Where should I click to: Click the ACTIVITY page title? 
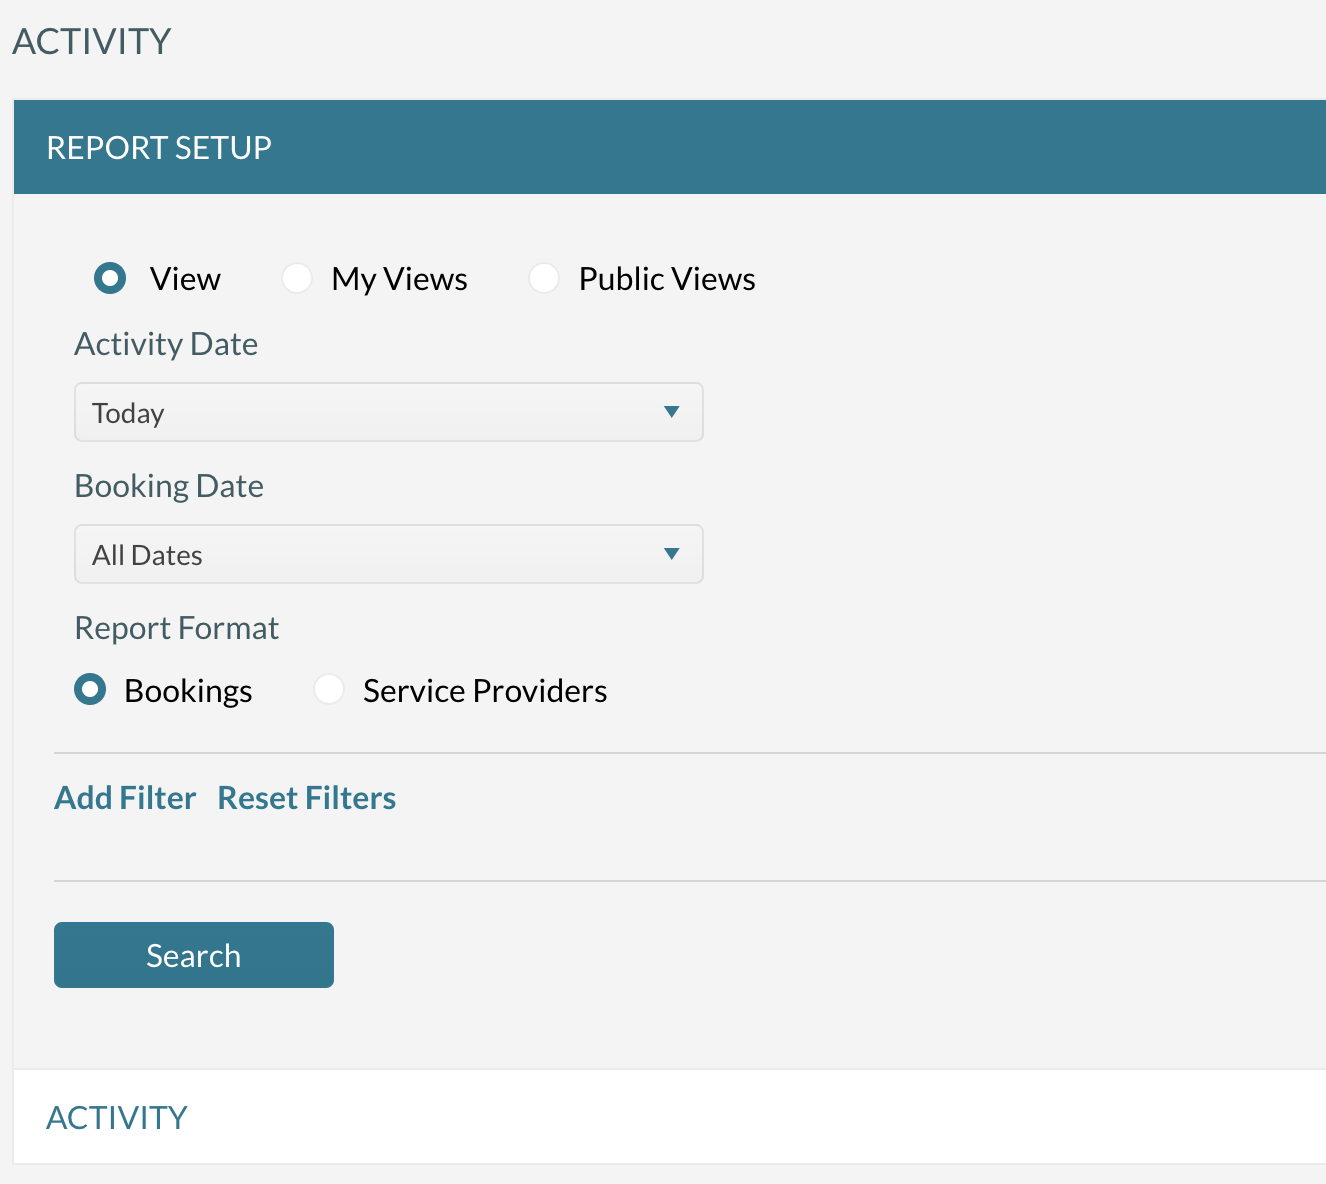tap(91, 41)
